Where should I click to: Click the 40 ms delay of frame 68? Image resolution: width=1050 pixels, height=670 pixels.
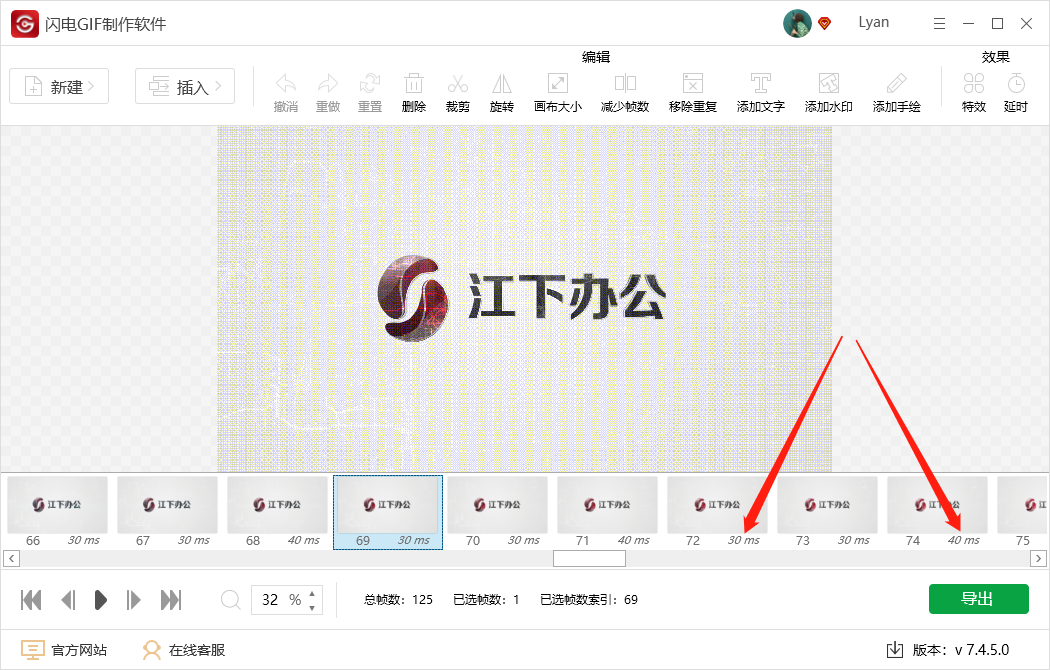tap(304, 540)
